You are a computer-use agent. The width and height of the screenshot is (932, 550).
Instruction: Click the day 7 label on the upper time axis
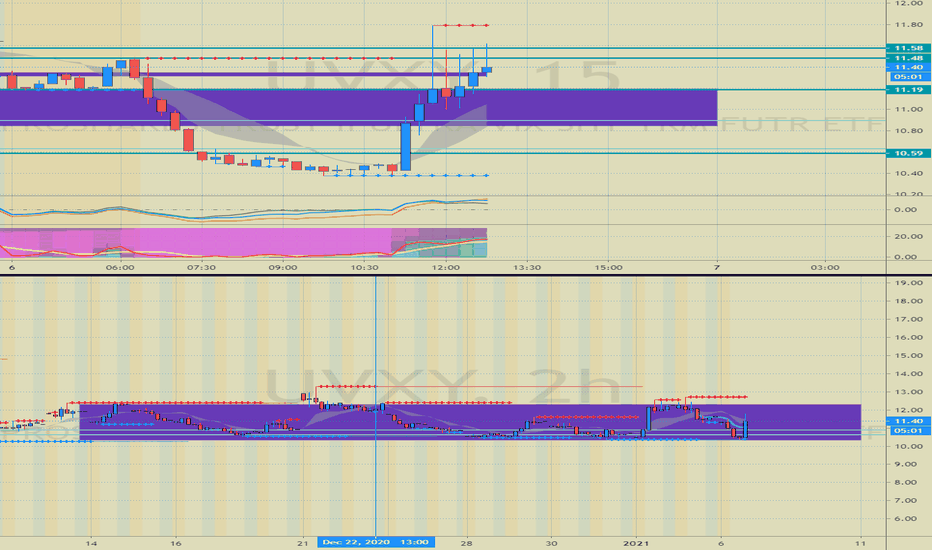click(717, 268)
